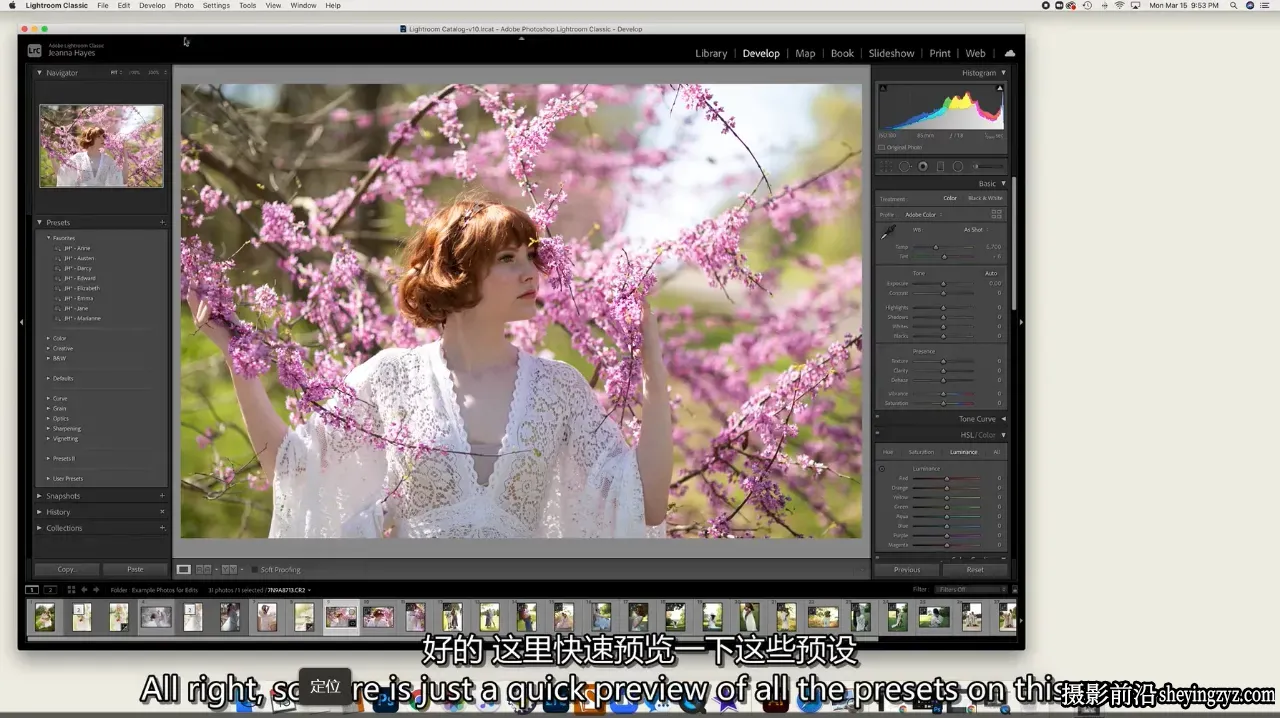The width and height of the screenshot is (1280, 718).
Task: Click the Copy... settings button
Action: pyautogui.click(x=67, y=570)
